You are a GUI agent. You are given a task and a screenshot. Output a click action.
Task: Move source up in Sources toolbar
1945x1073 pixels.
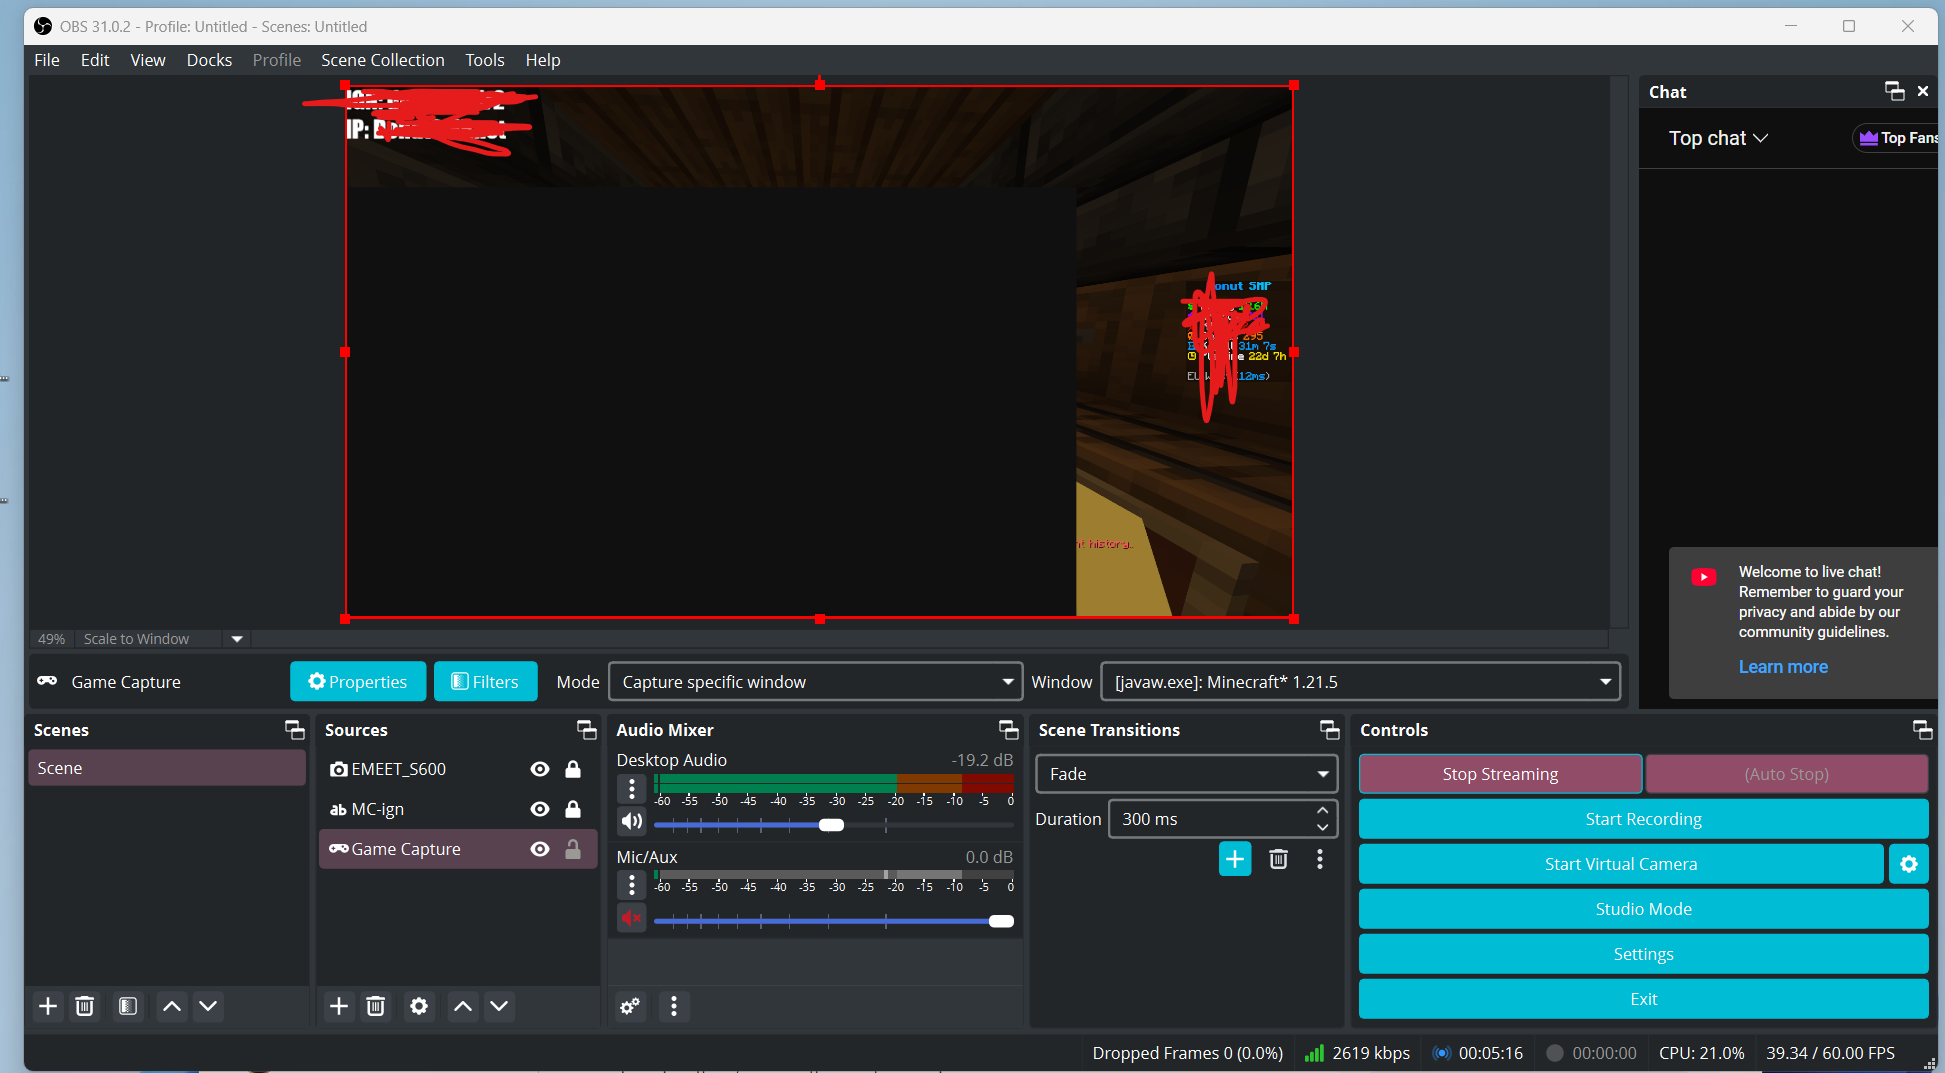pos(463,1006)
